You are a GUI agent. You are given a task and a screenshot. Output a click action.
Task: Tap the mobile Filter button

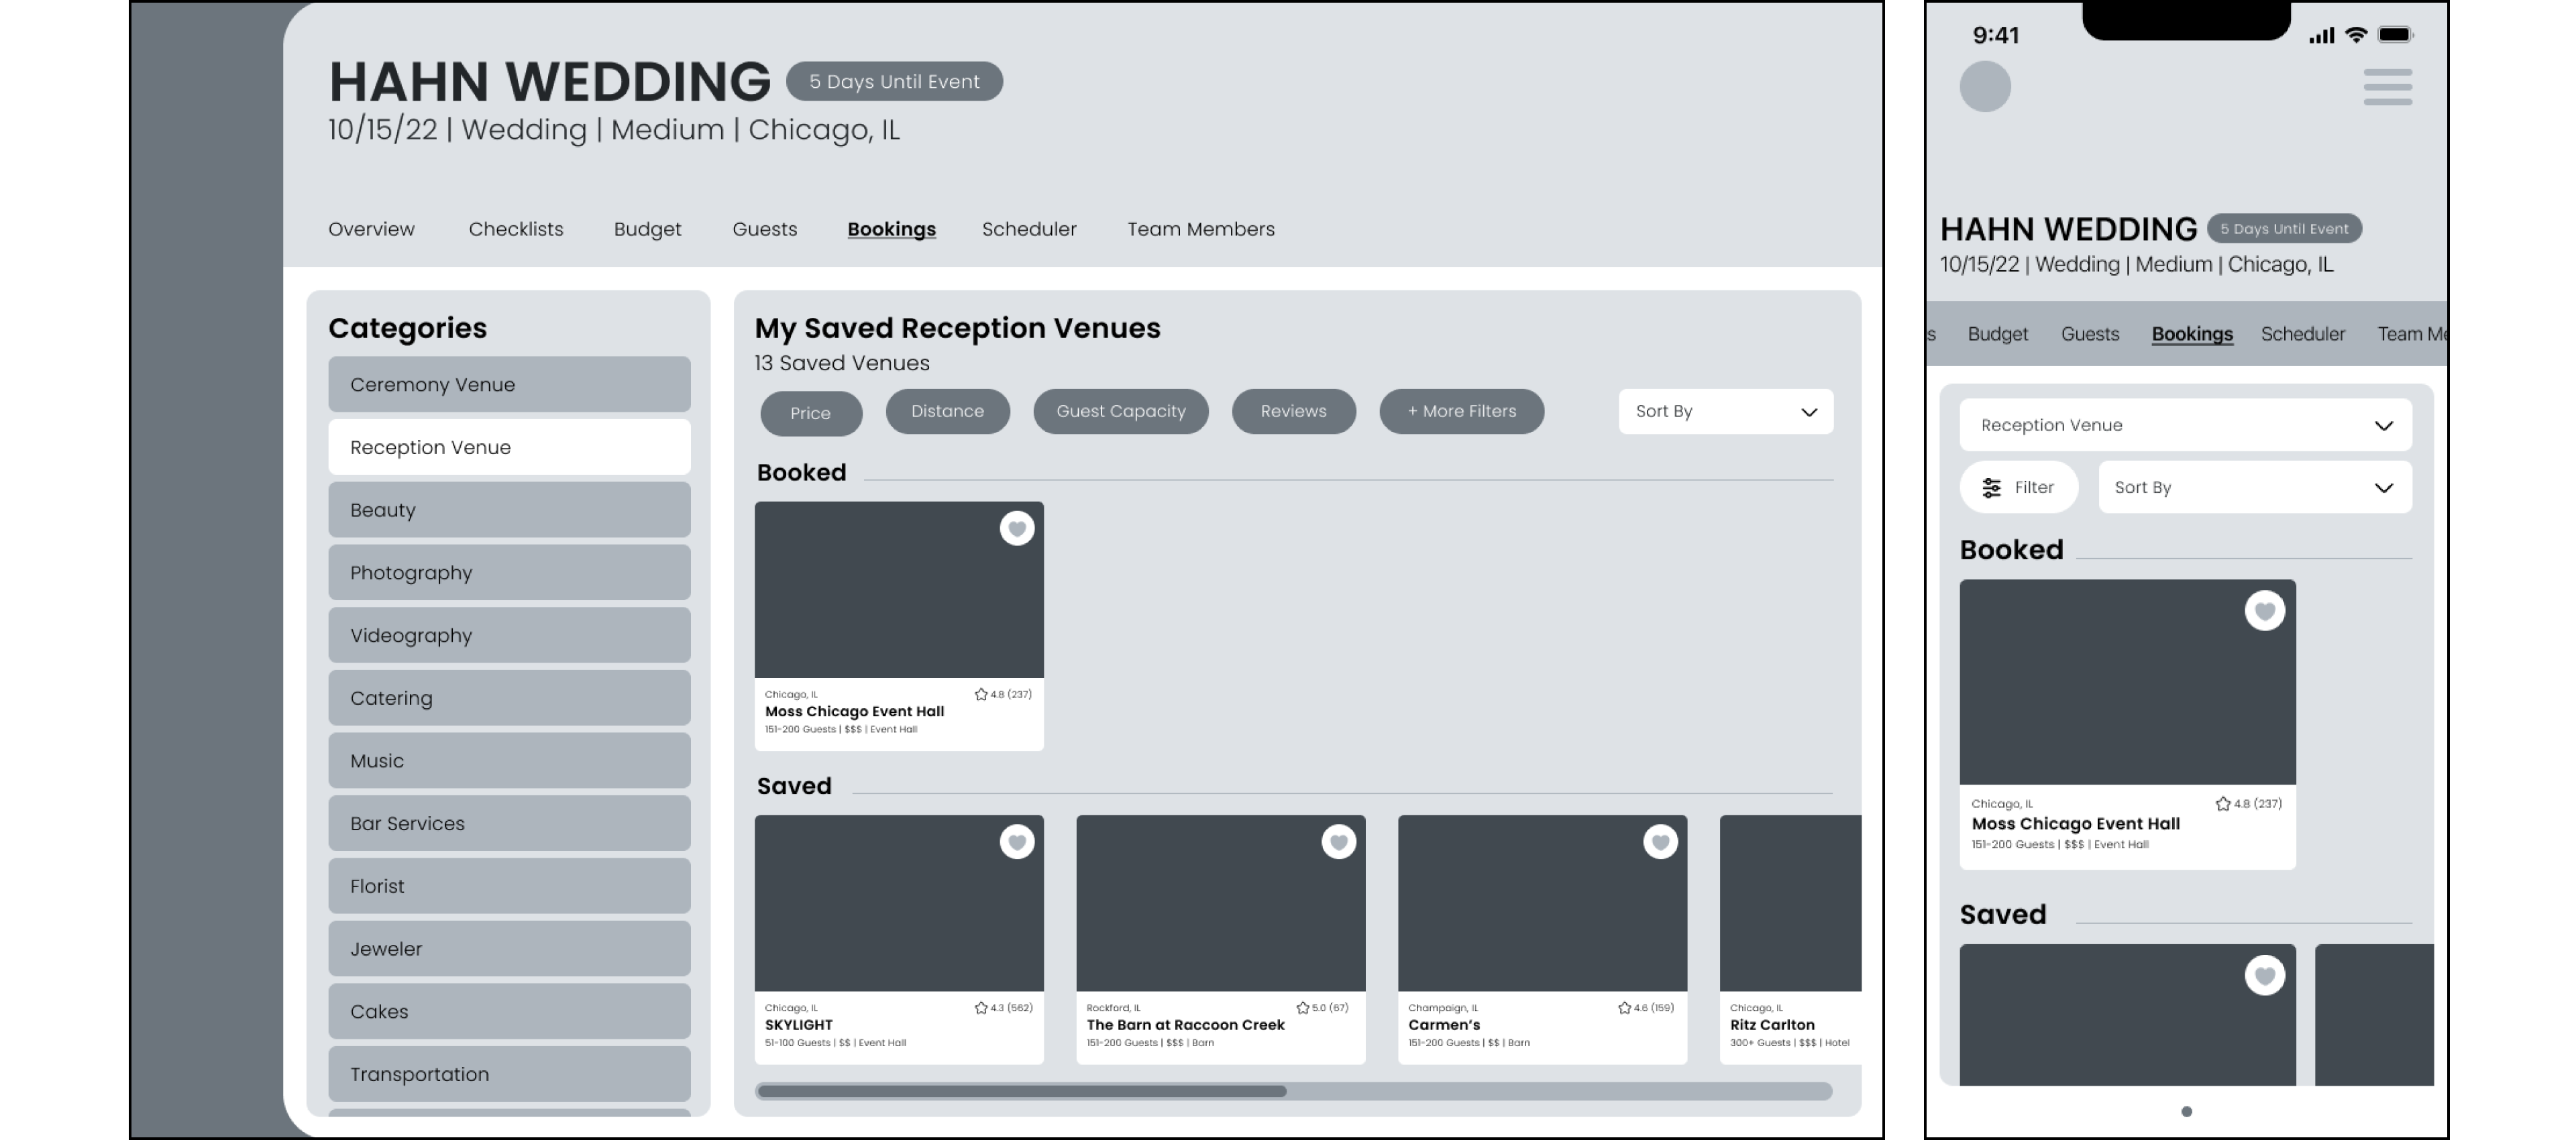(2018, 488)
